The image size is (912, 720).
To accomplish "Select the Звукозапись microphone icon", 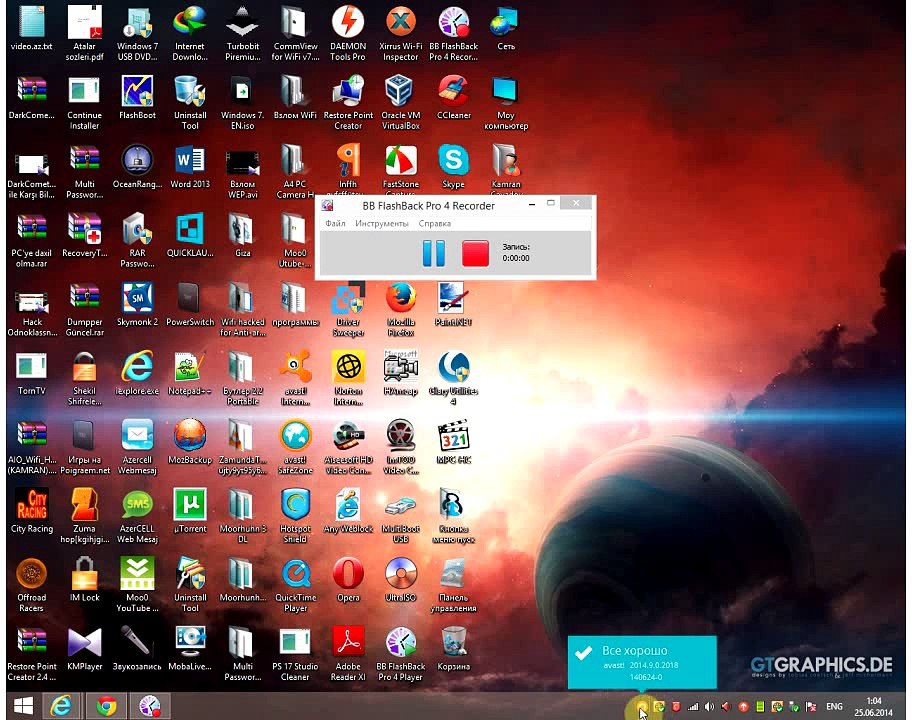I will click(137, 648).
